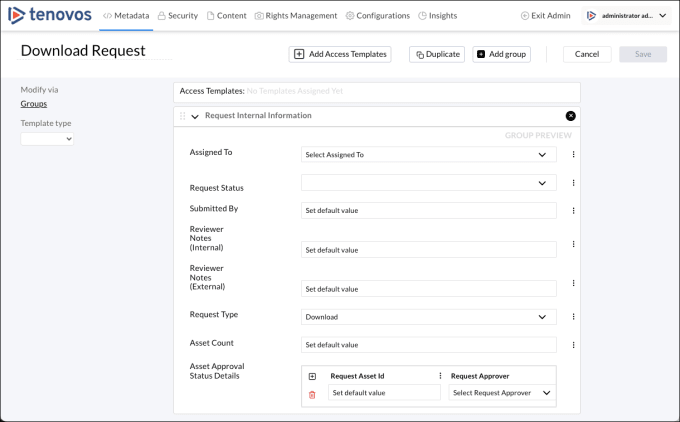The height and width of the screenshot is (422, 680).
Task: Click the Duplicate button
Action: (x=437, y=54)
